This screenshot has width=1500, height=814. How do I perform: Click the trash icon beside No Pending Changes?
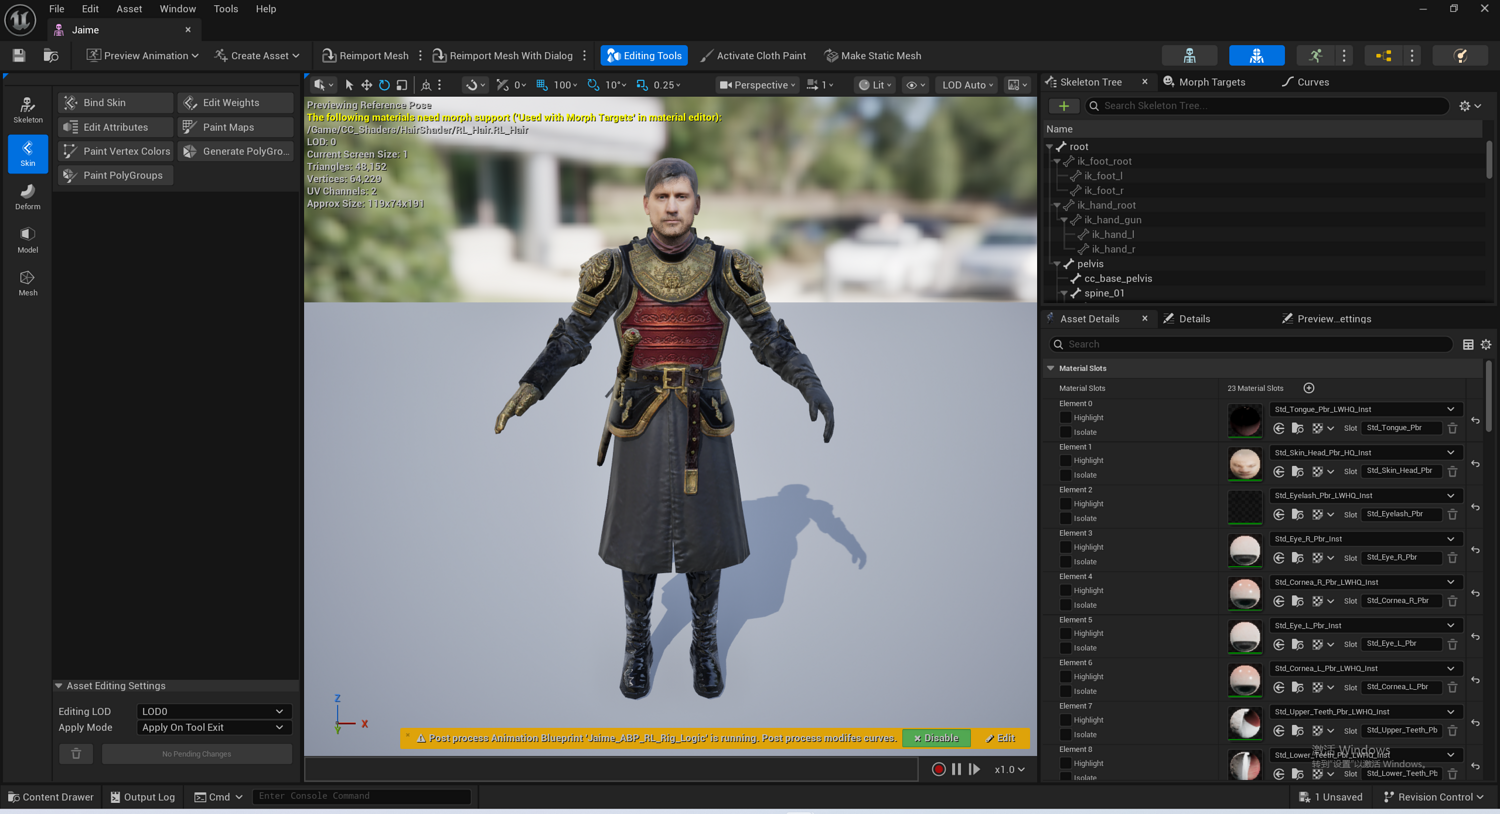pyautogui.click(x=76, y=754)
